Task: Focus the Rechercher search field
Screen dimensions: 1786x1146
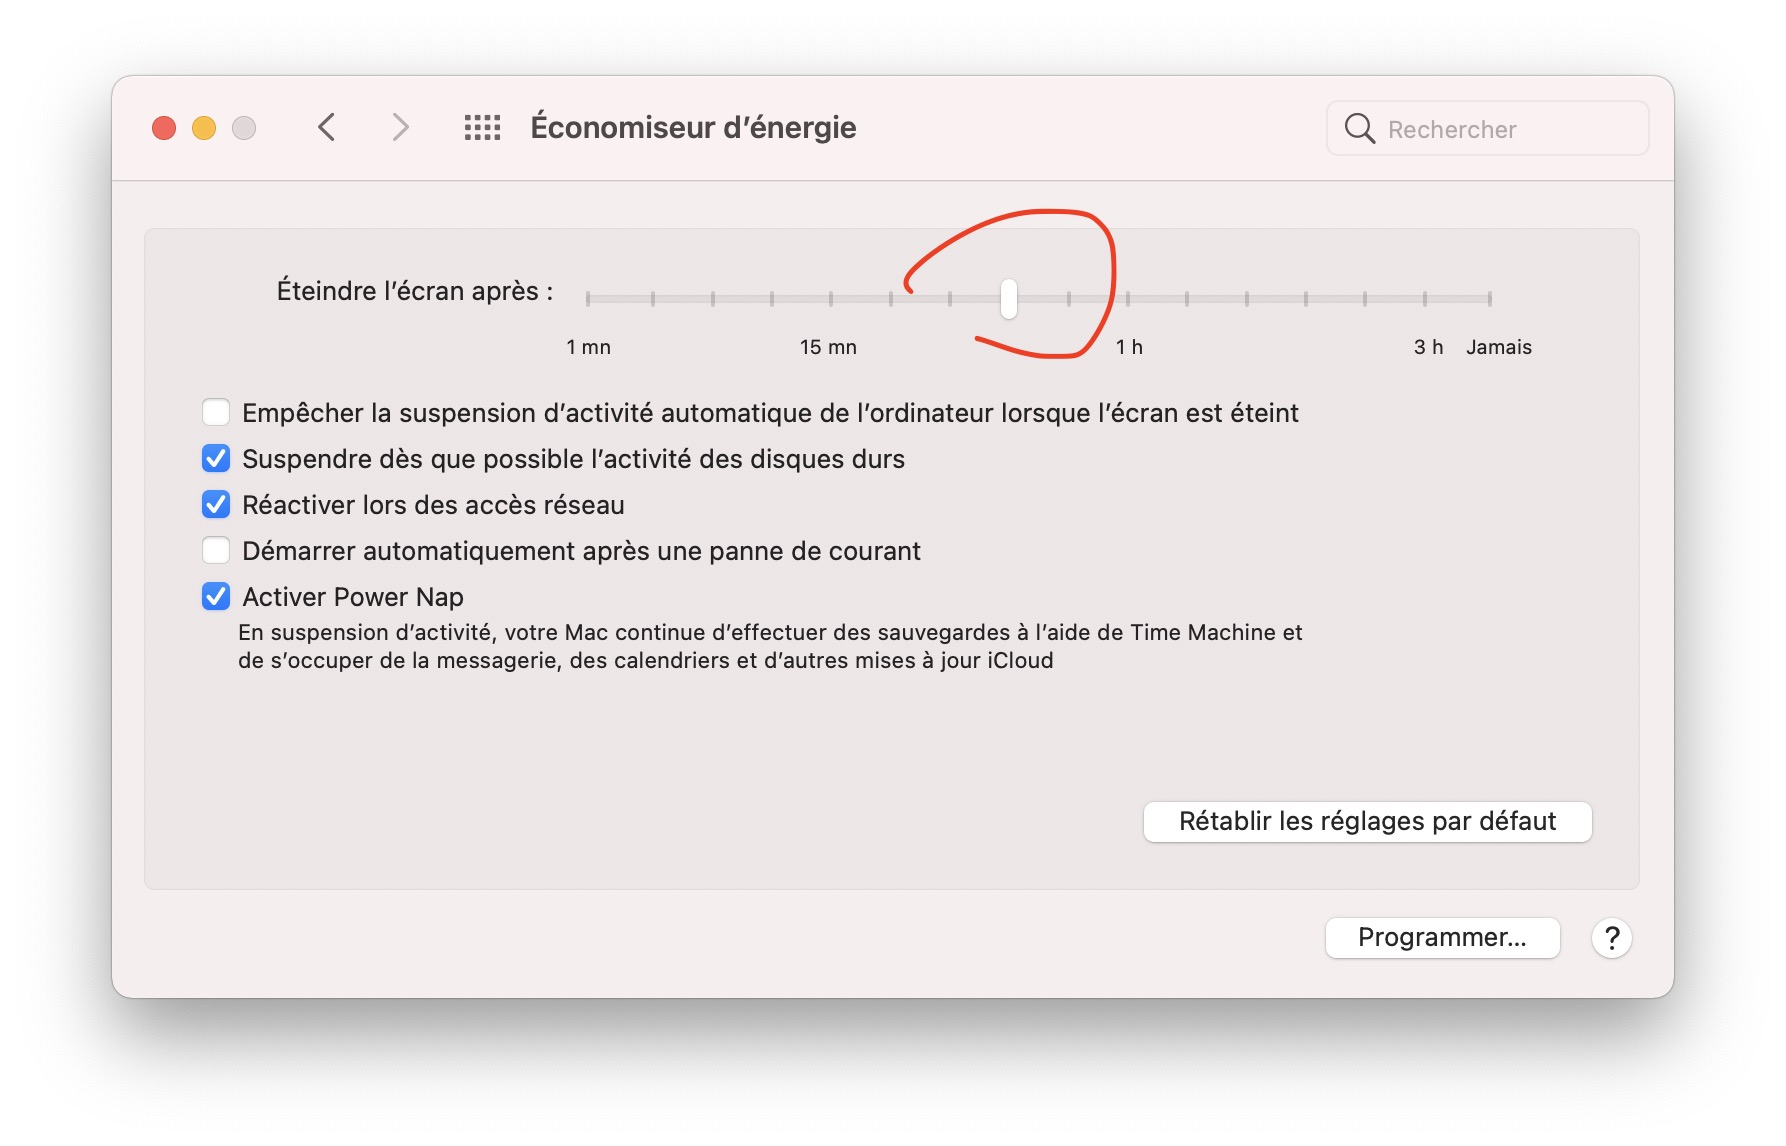Action: pyautogui.click(x=1487, y=129)
